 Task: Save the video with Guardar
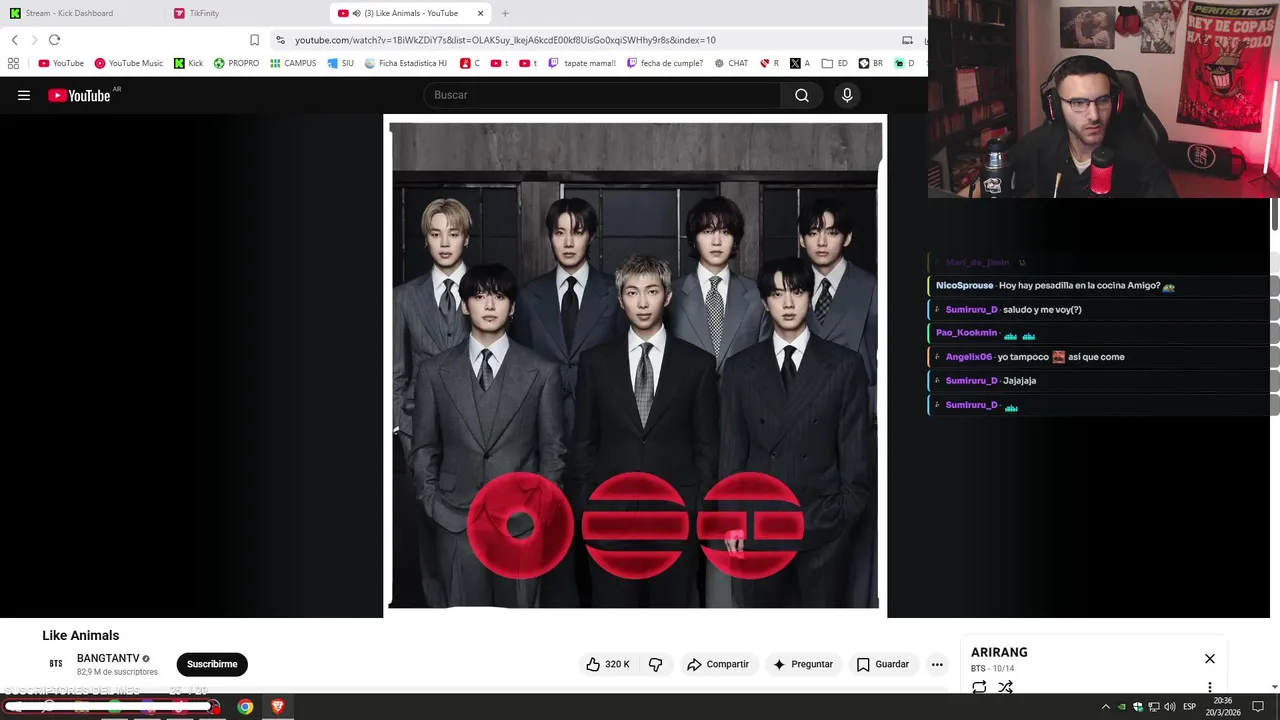(x=883, y=664)
